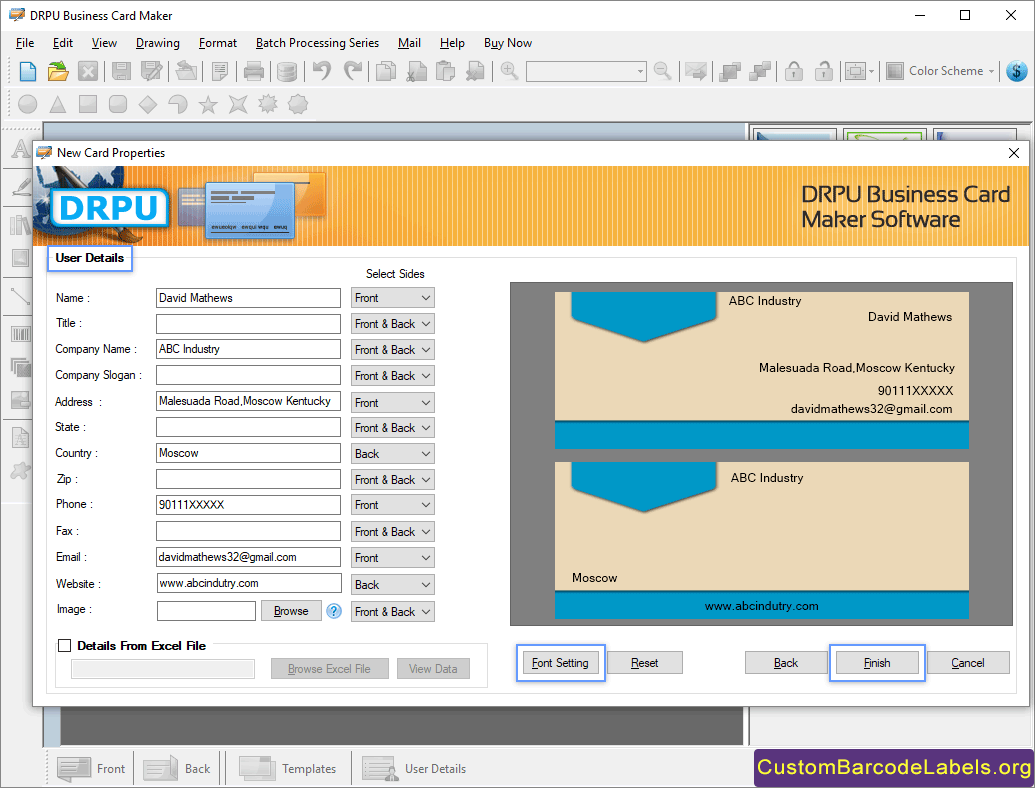Click the Zoom out magnifier icon
Screen dimensions: 1035x788
[662, 71]
